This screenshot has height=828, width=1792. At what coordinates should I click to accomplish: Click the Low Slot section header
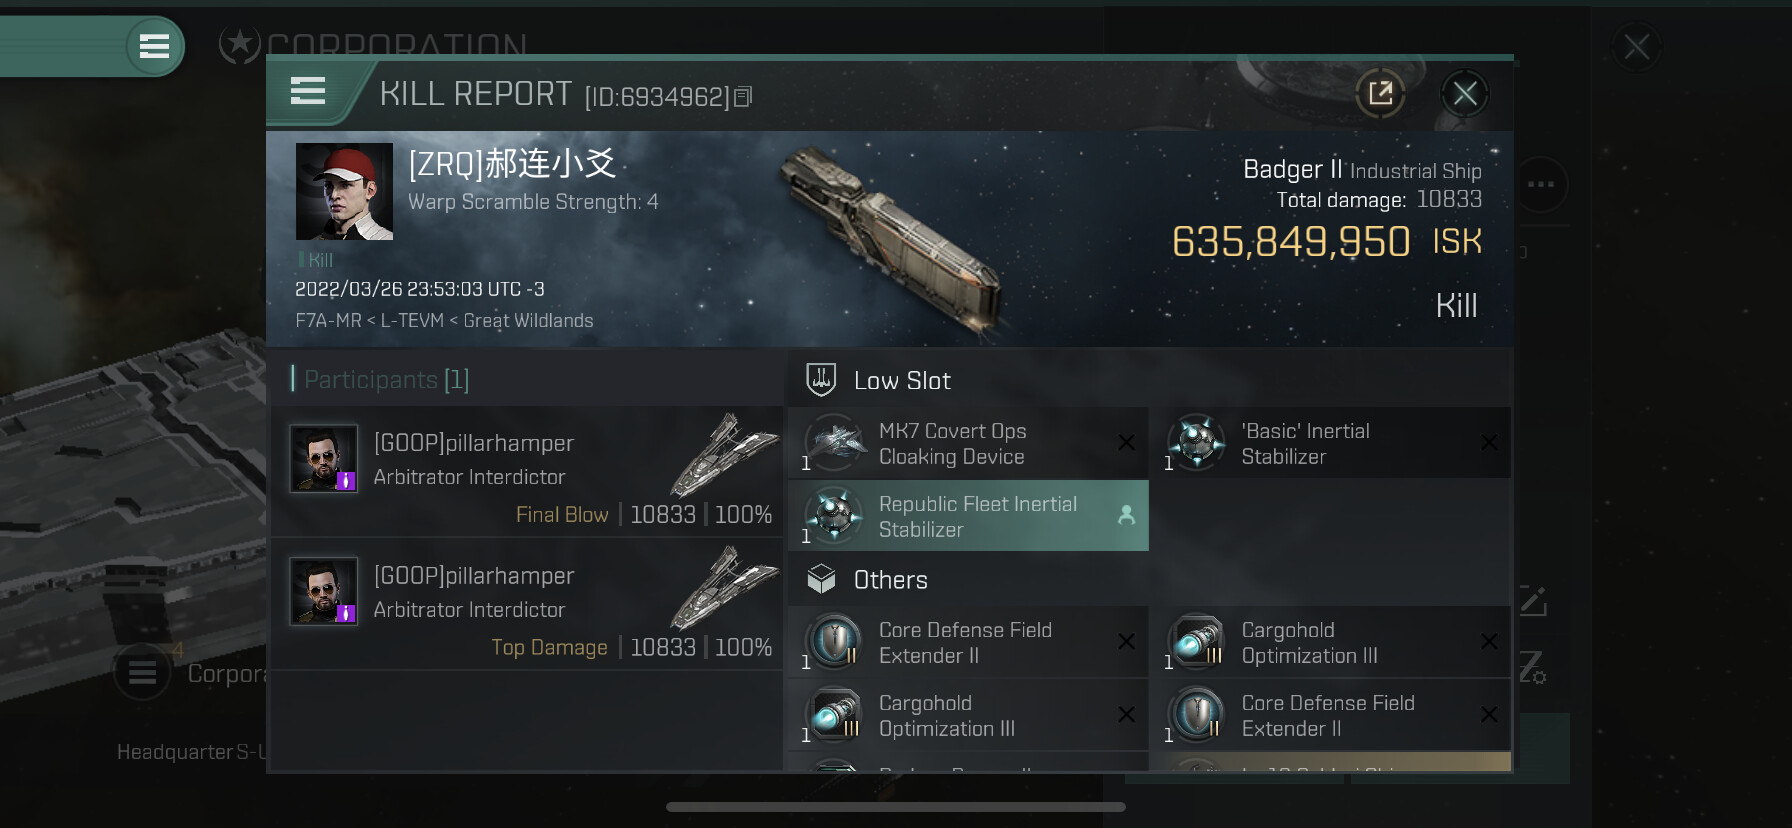[x=902, y=381]
